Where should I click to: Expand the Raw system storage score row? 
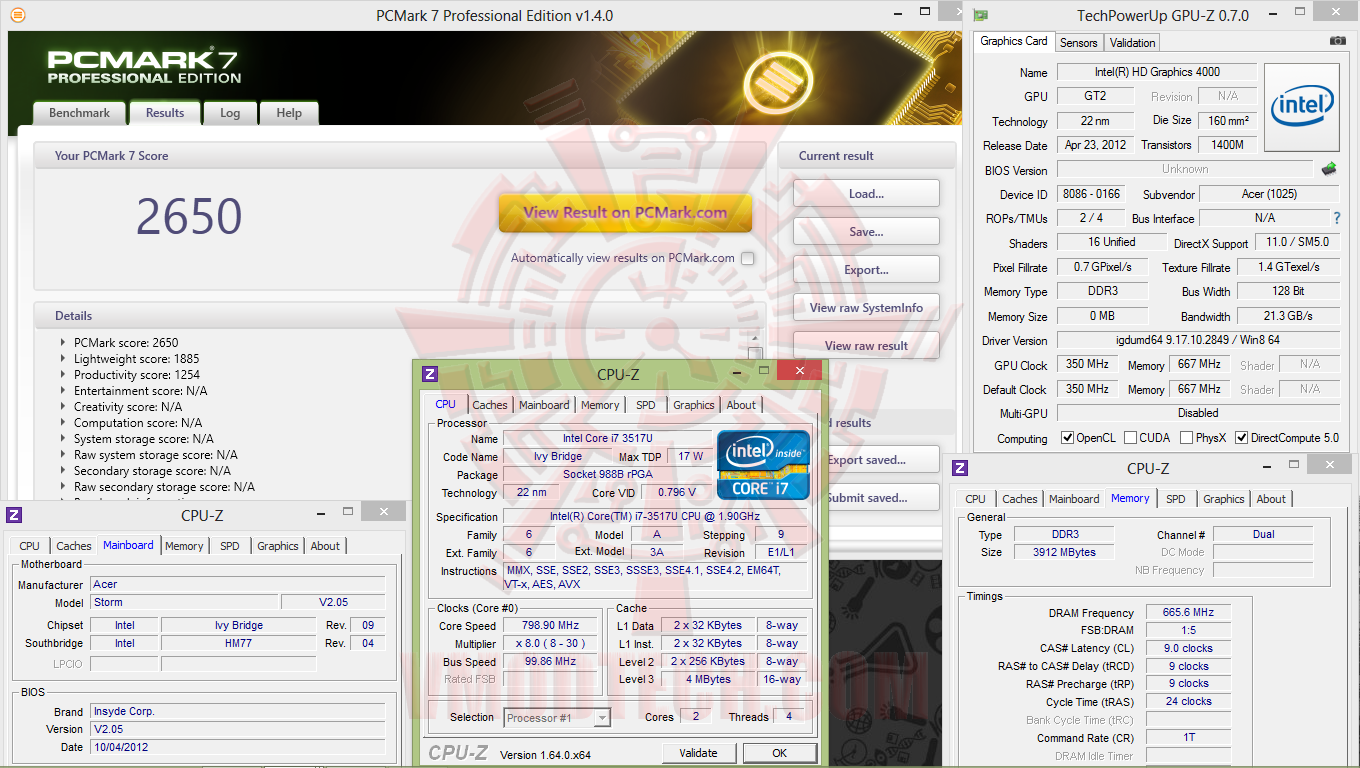63,455
